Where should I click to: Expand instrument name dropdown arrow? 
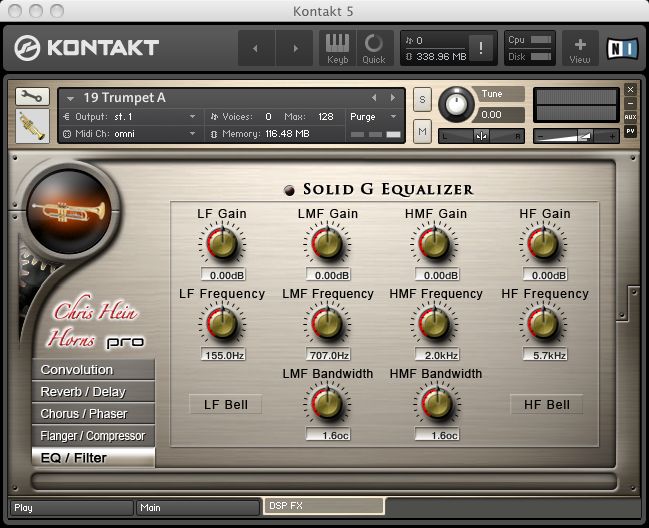[70, 98]
